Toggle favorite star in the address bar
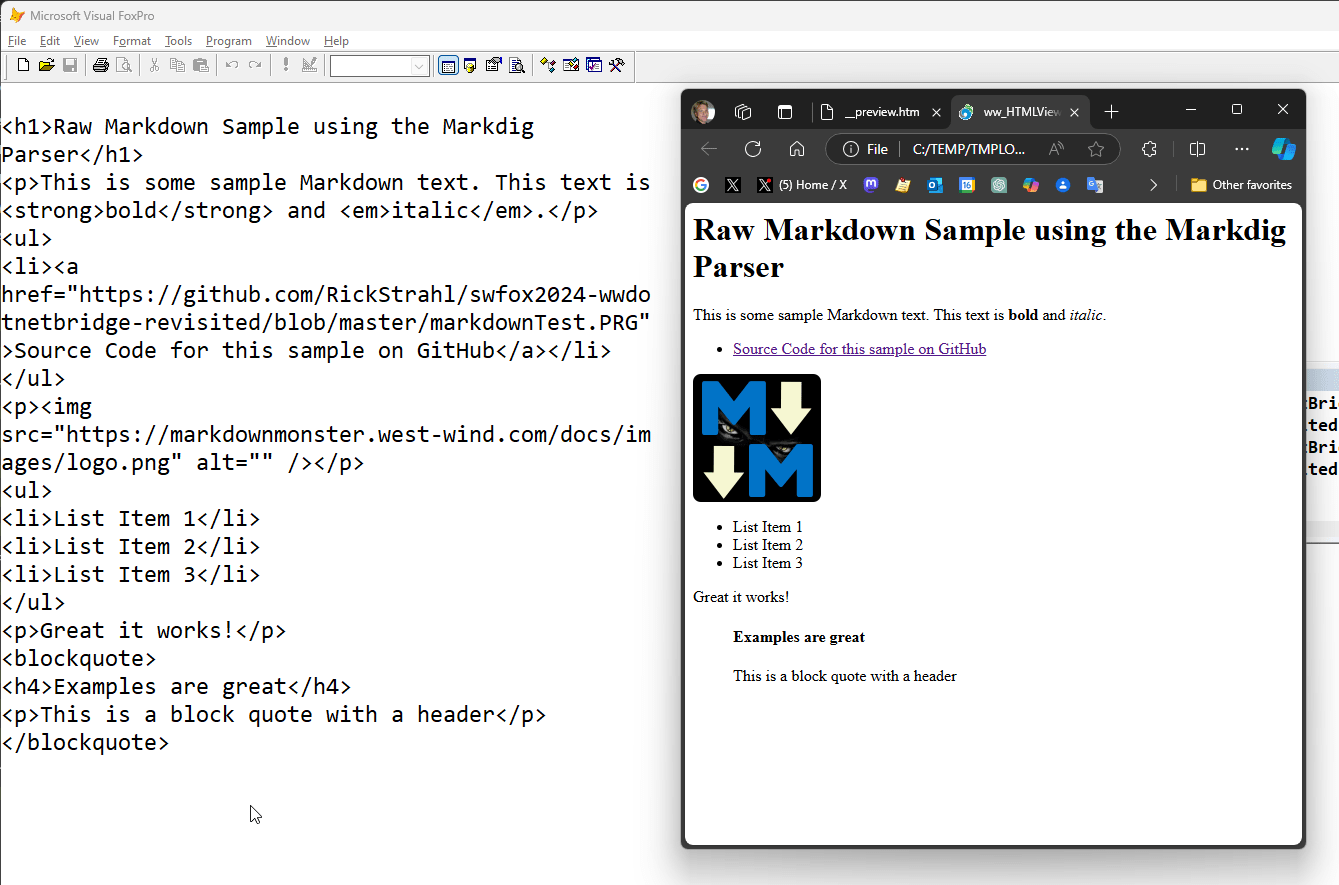Image resolution: width=1339 pixels, height=885 pixels. click(x=1096, y=149)
